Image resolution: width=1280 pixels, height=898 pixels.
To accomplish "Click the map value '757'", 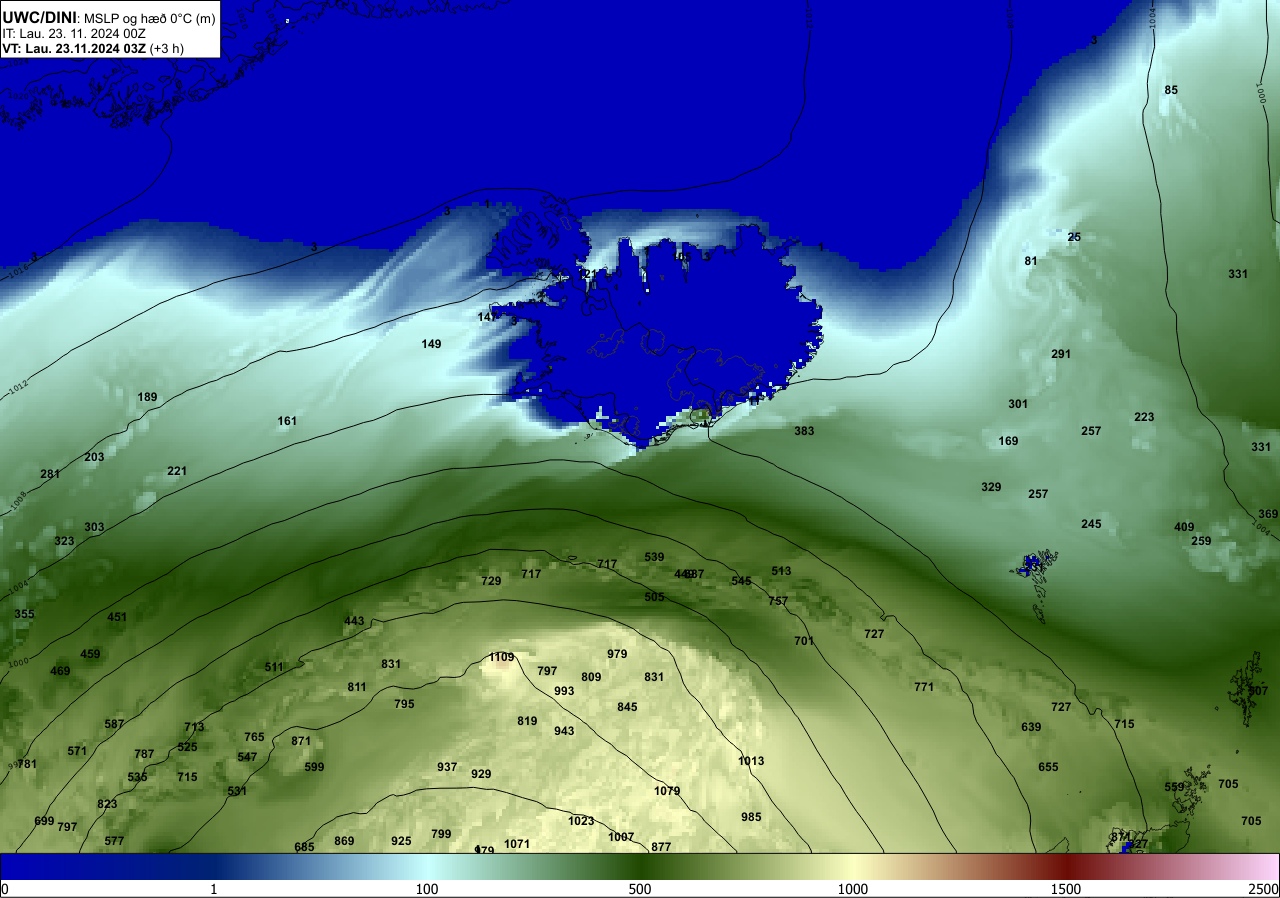I will point(778,601).
